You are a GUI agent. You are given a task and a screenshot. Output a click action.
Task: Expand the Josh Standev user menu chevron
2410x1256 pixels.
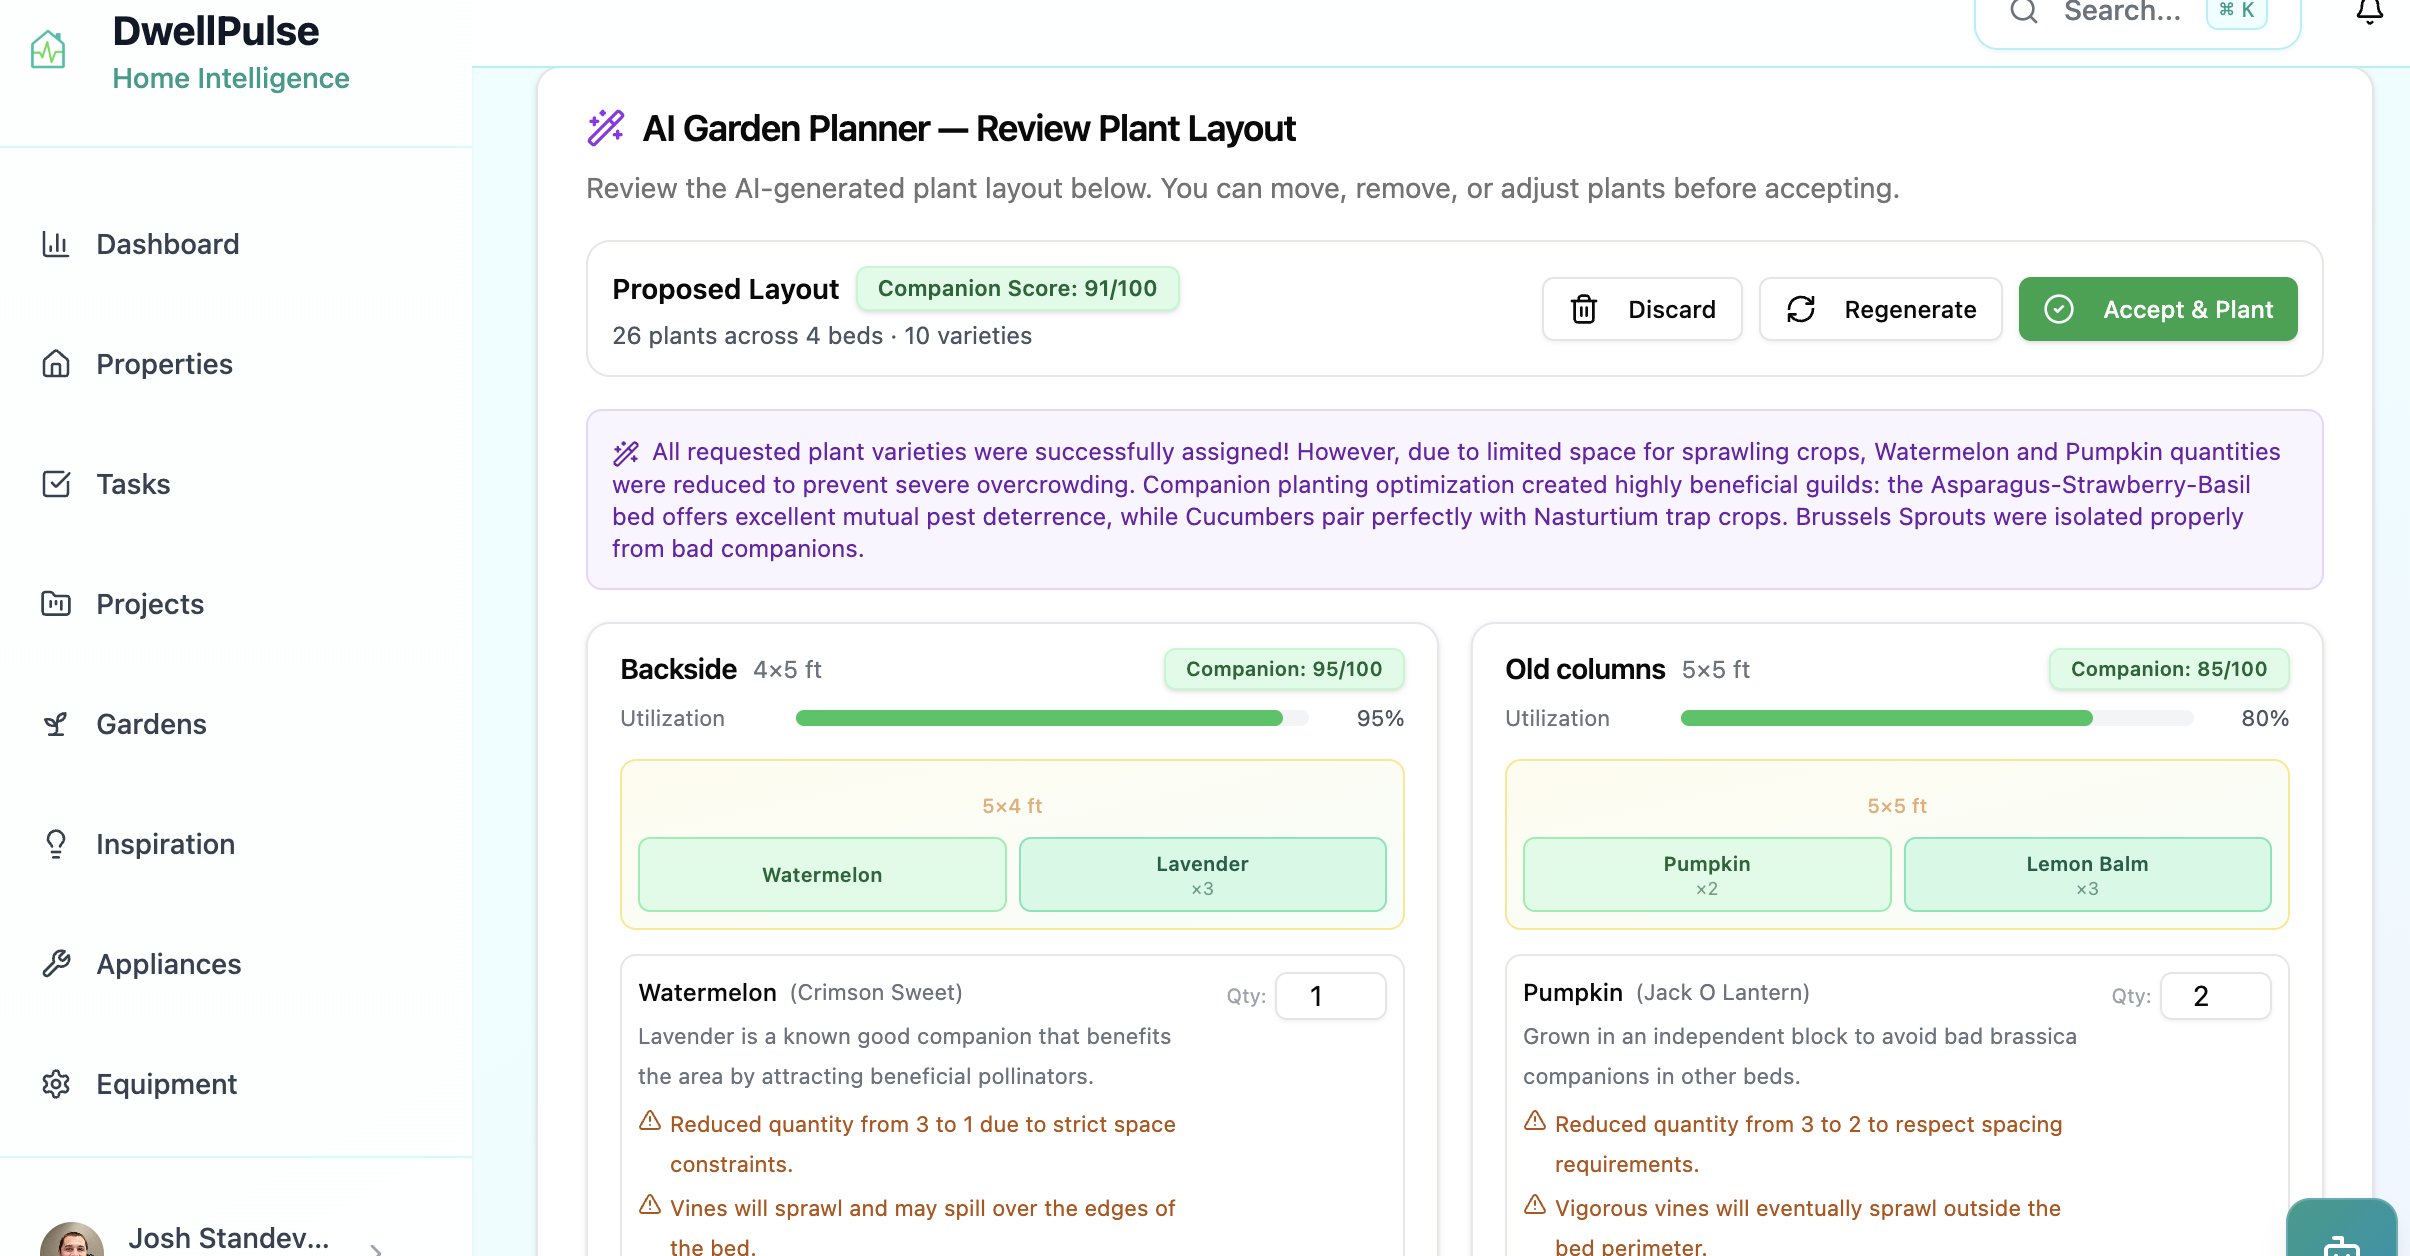click(376, 1246)
